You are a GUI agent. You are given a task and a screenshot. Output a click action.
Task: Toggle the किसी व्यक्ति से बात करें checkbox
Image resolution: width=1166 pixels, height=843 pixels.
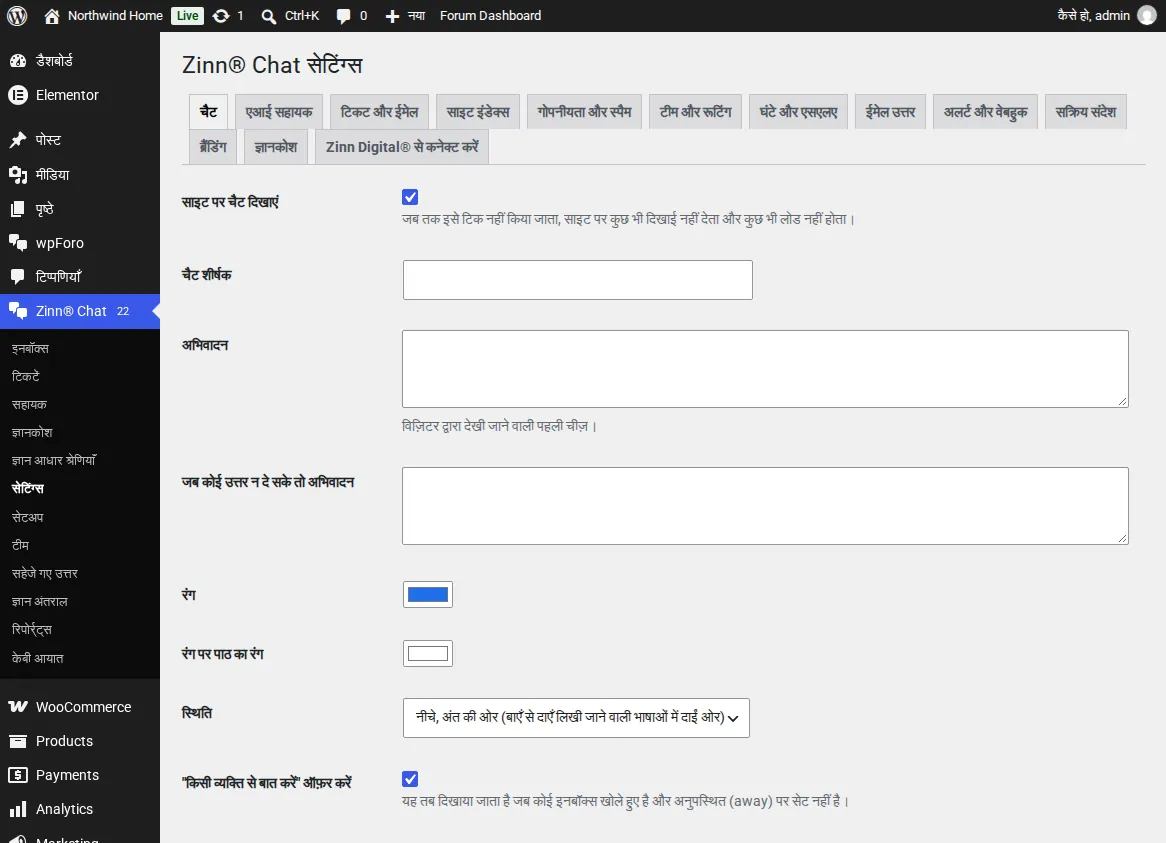point(410,779)
